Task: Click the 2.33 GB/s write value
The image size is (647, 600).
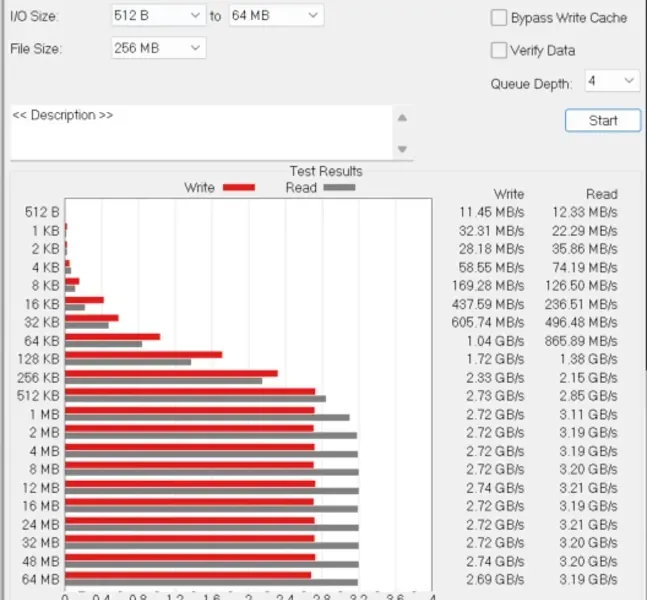Action: pos(495,378)
